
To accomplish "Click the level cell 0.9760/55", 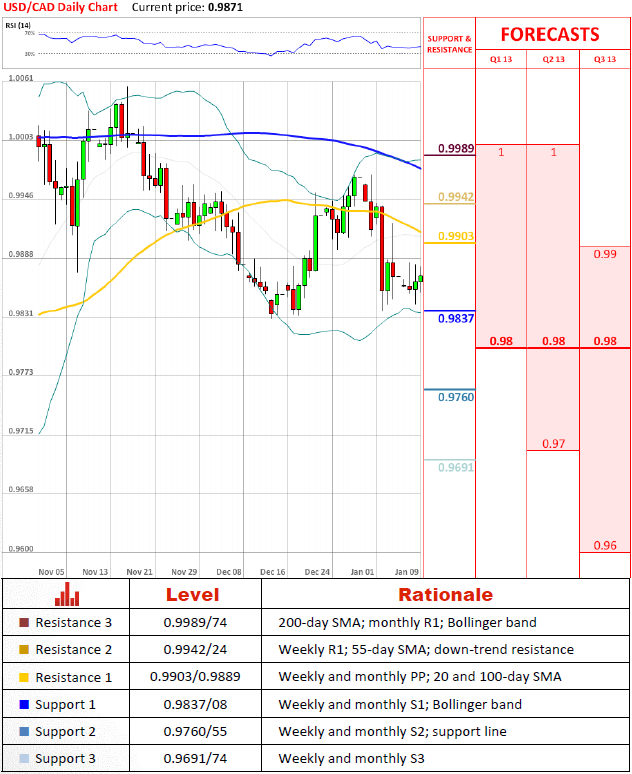I will point(195,732).
